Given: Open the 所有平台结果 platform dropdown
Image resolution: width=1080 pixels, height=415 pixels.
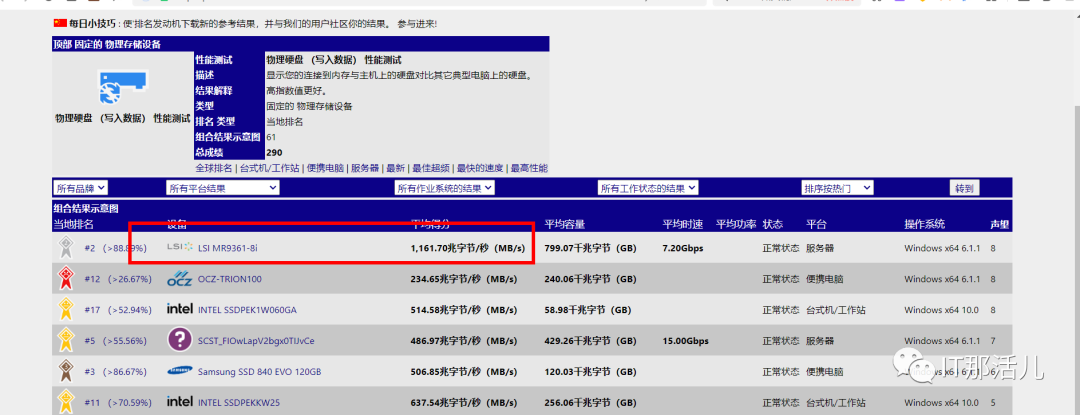Looking at the screenshot, I should coord(222,188).
